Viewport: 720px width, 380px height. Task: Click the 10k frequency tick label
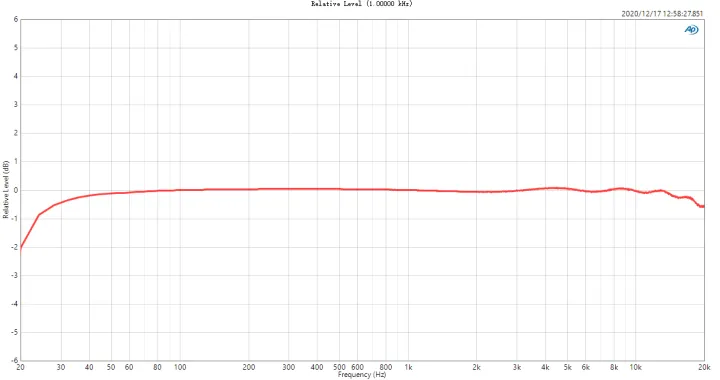point(636,367)
